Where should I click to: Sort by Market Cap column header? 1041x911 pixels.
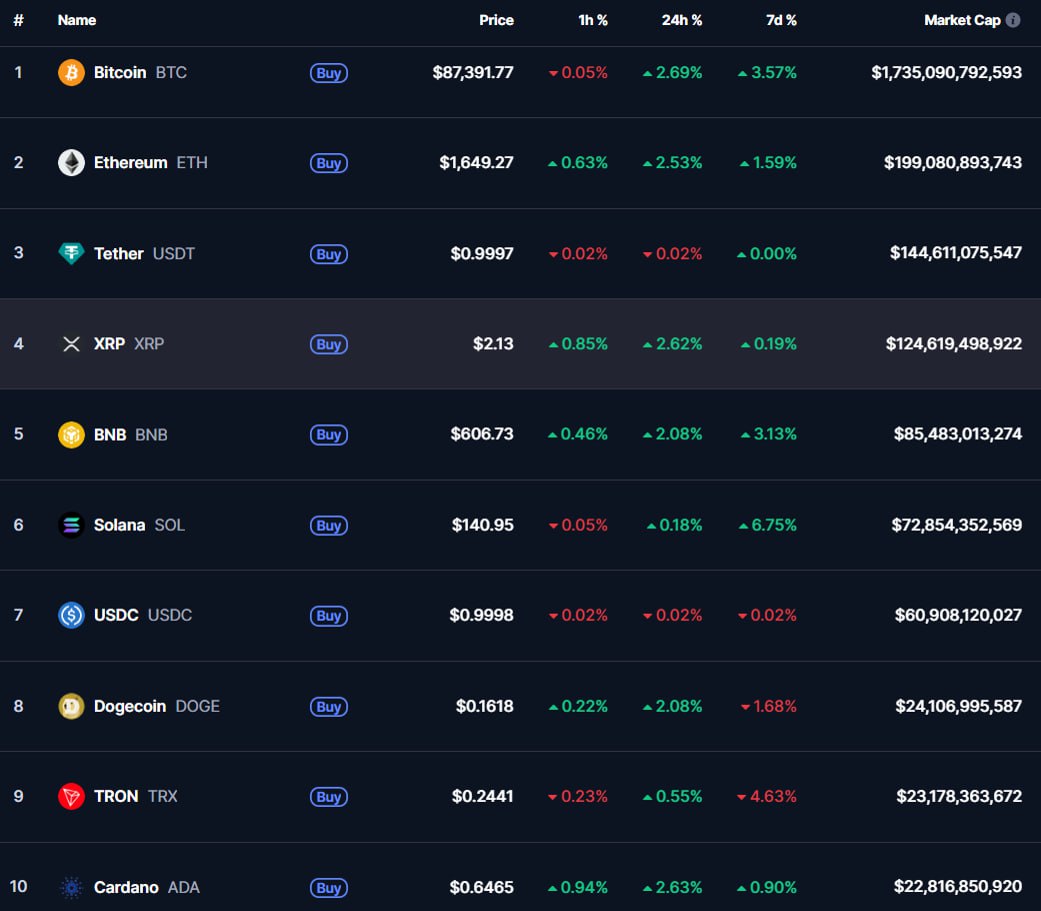tap(962, 20)
